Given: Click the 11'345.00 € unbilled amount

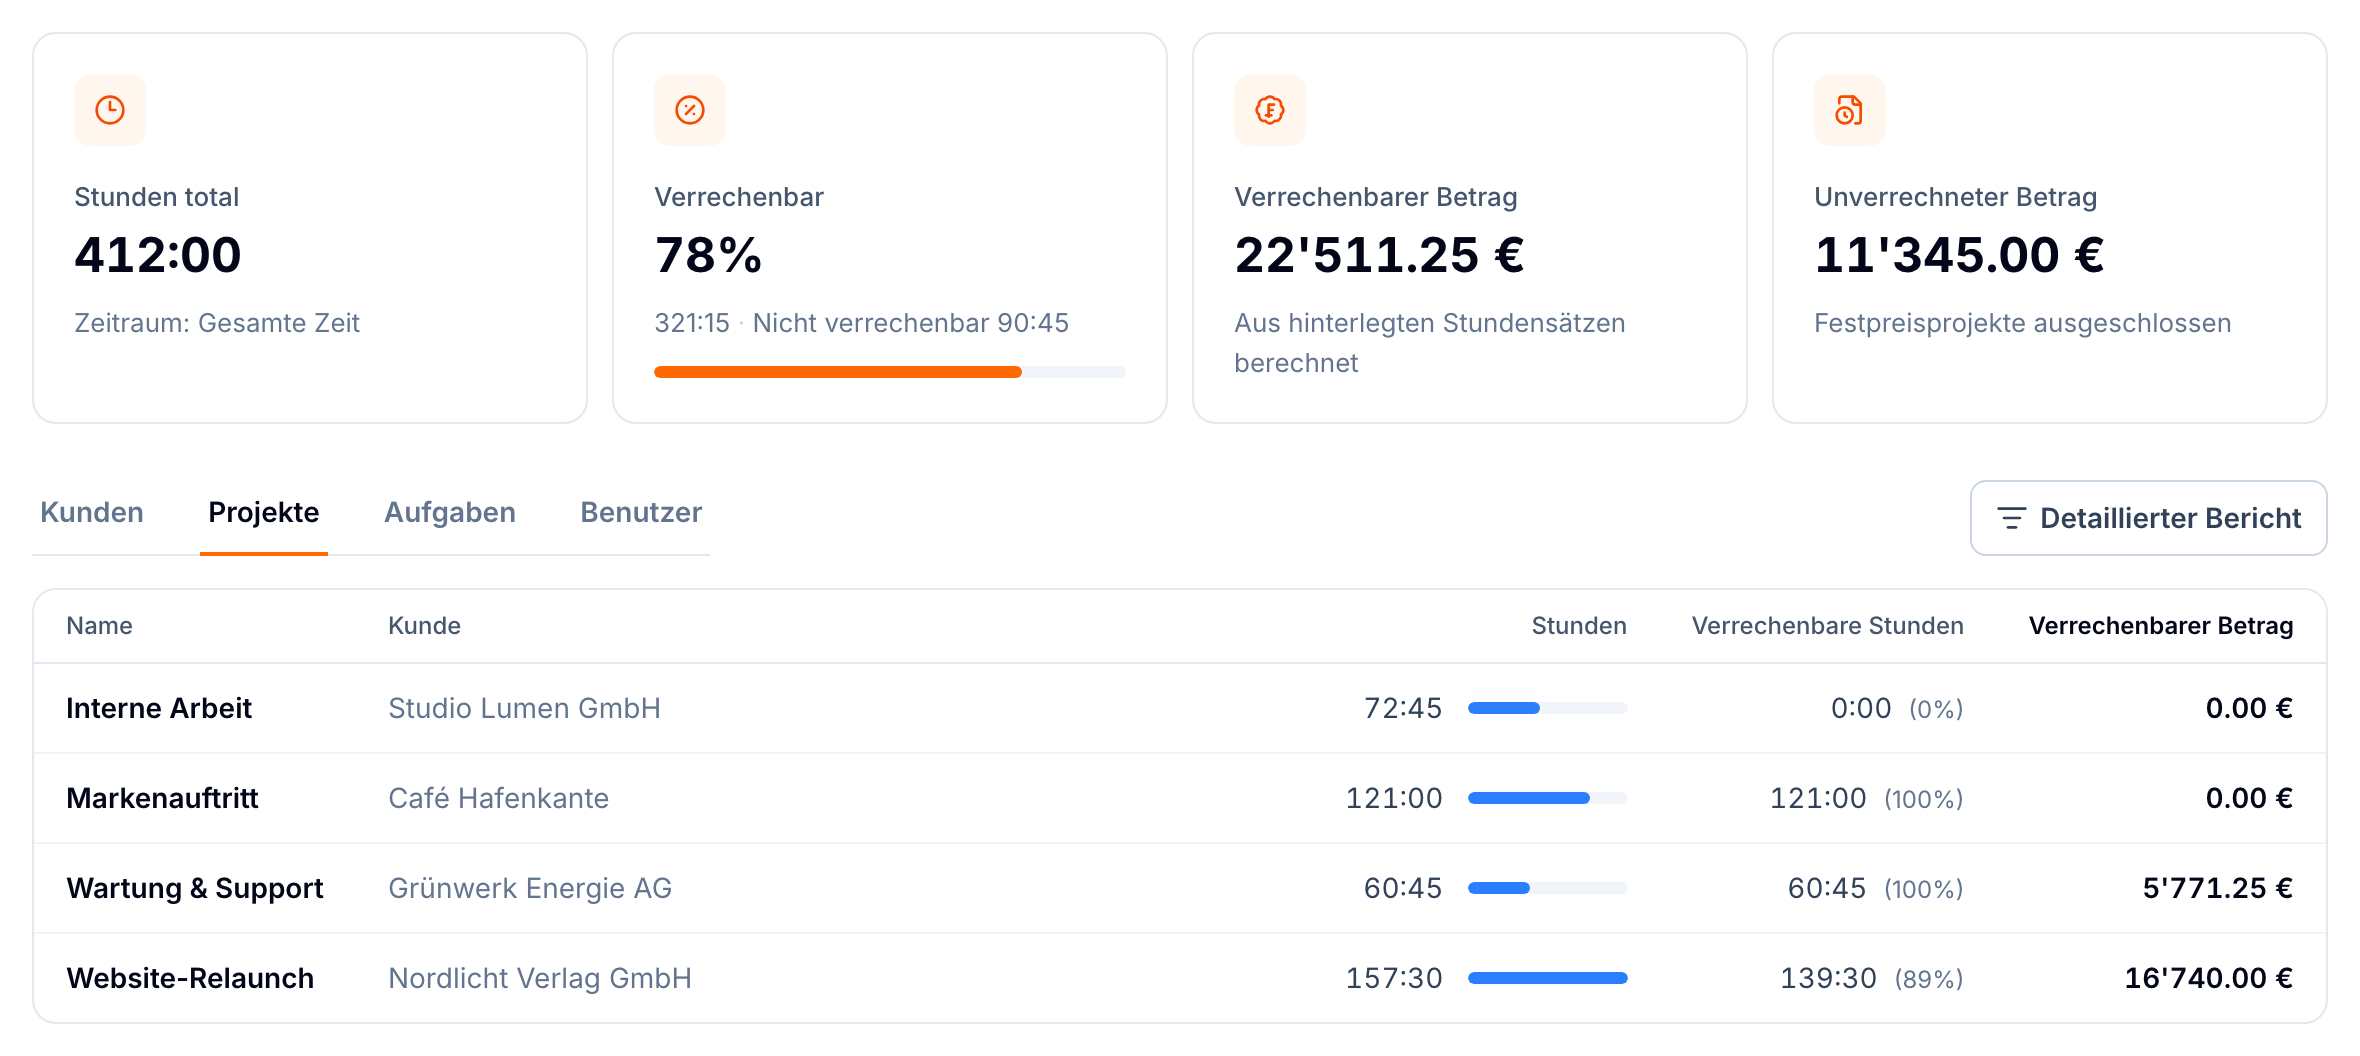Looking at the screenshot, I should (1959, 255).
